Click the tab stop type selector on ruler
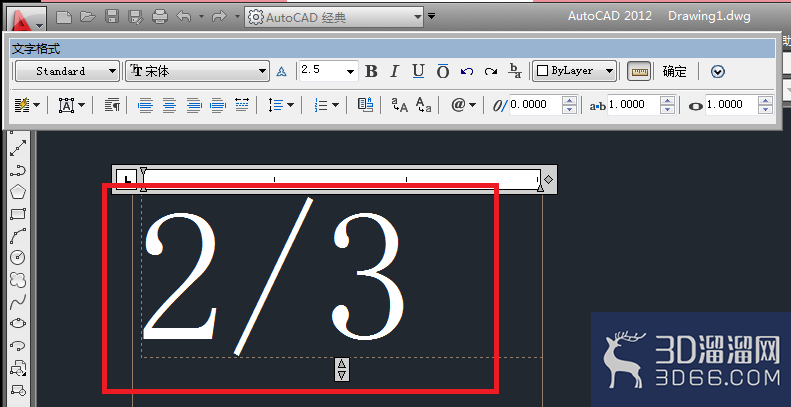 coord(127,179)
